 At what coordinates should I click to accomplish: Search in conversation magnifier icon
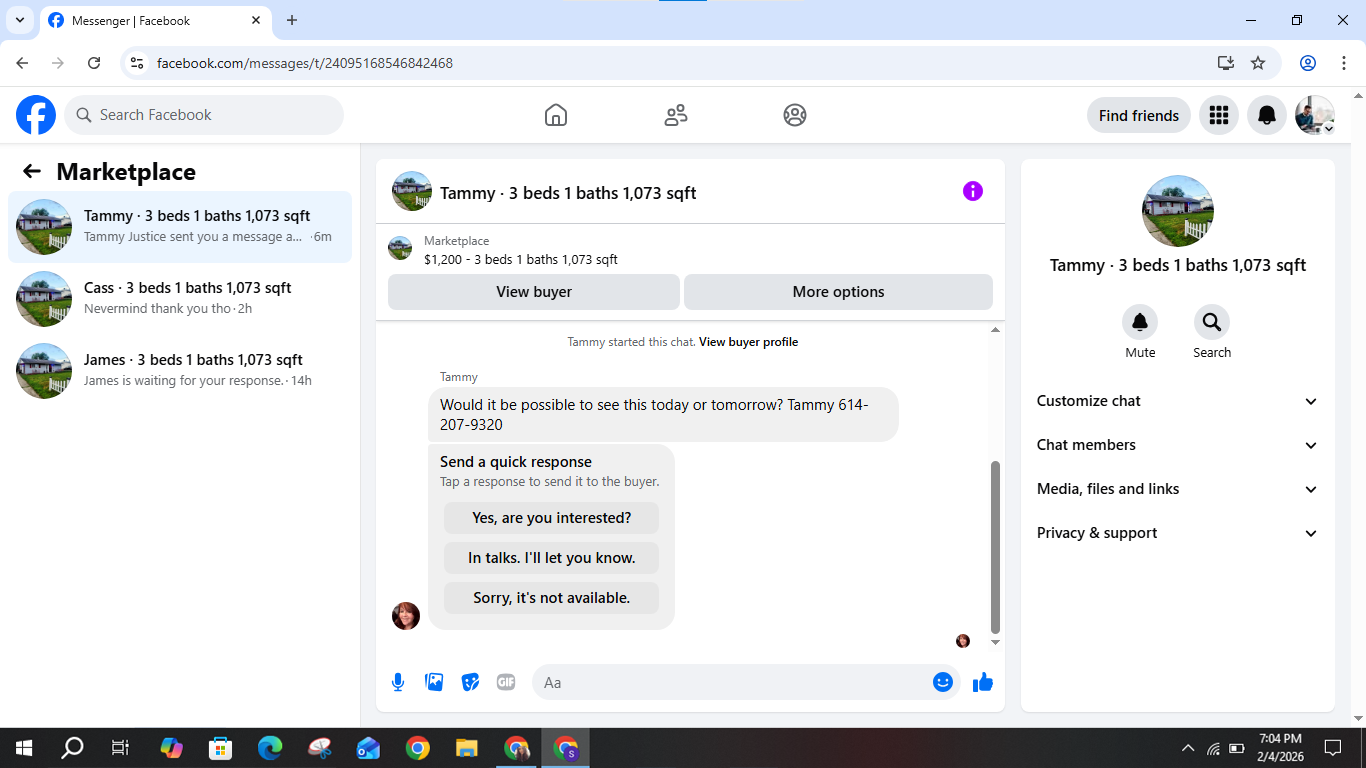pos(1212,322)
